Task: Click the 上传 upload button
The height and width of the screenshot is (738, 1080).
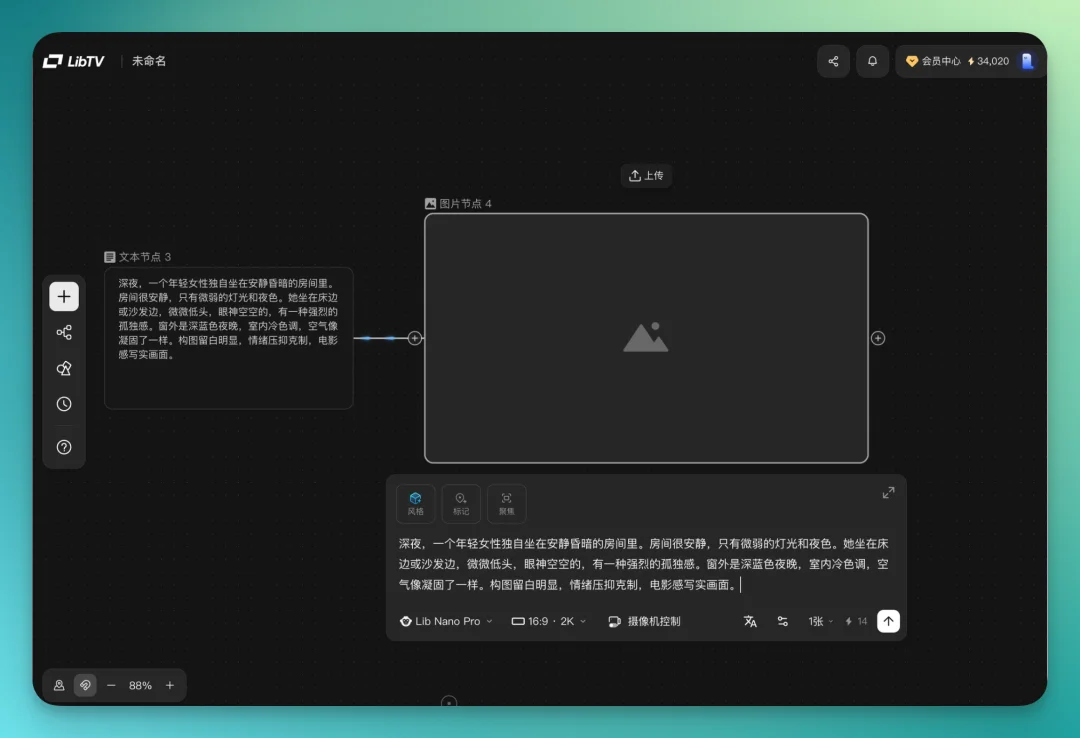Action: [x=646, y=175]
